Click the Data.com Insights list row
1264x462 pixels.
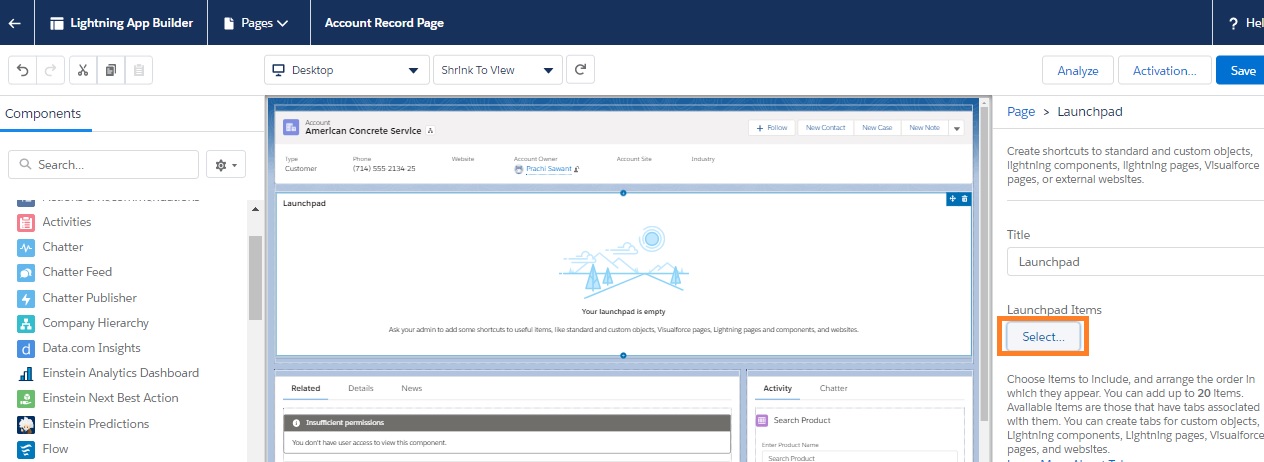coord(125,348)
